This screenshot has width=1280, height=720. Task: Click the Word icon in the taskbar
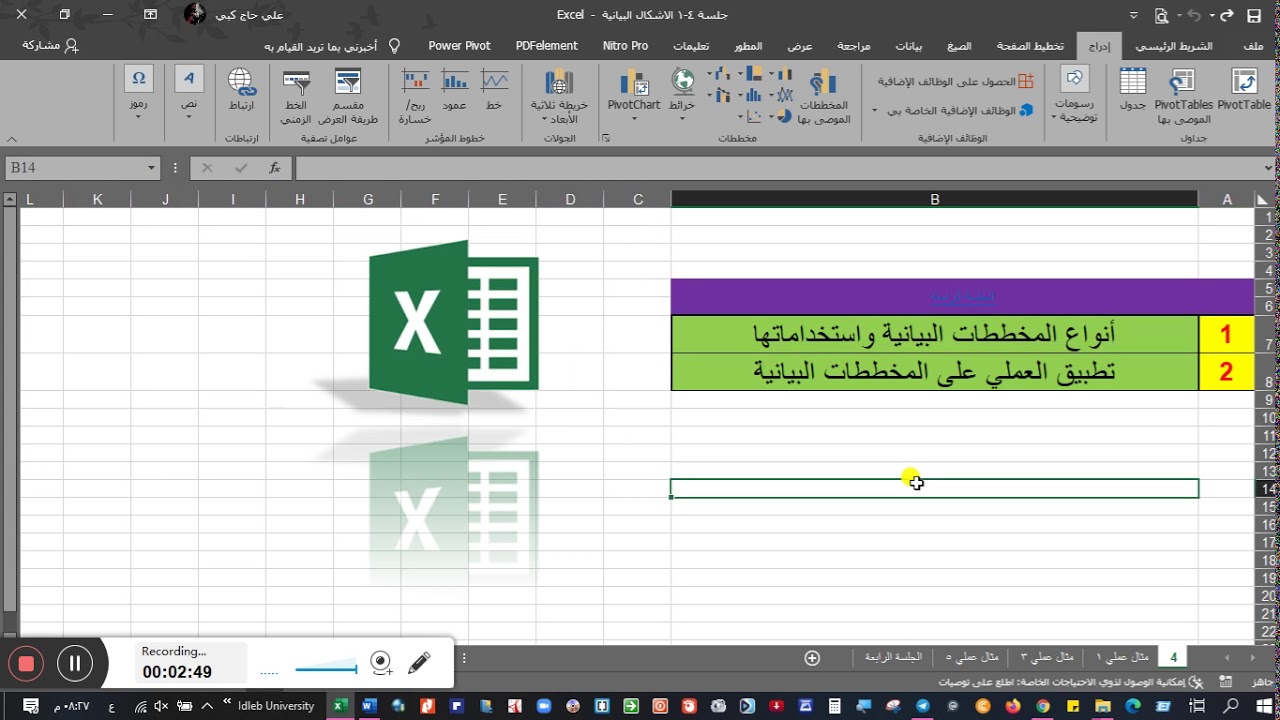click(368, 706)
